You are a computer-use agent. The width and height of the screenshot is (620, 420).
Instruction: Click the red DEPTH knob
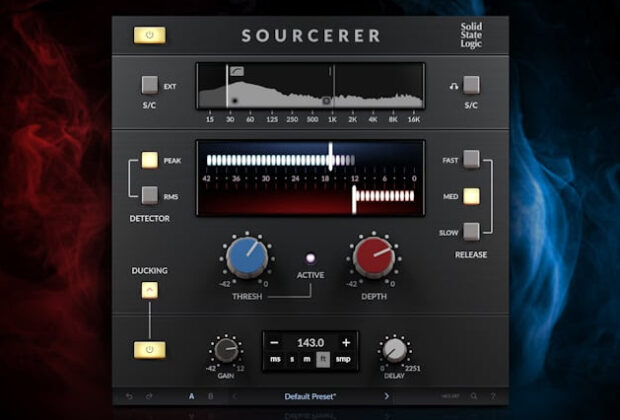coord(374,257)
